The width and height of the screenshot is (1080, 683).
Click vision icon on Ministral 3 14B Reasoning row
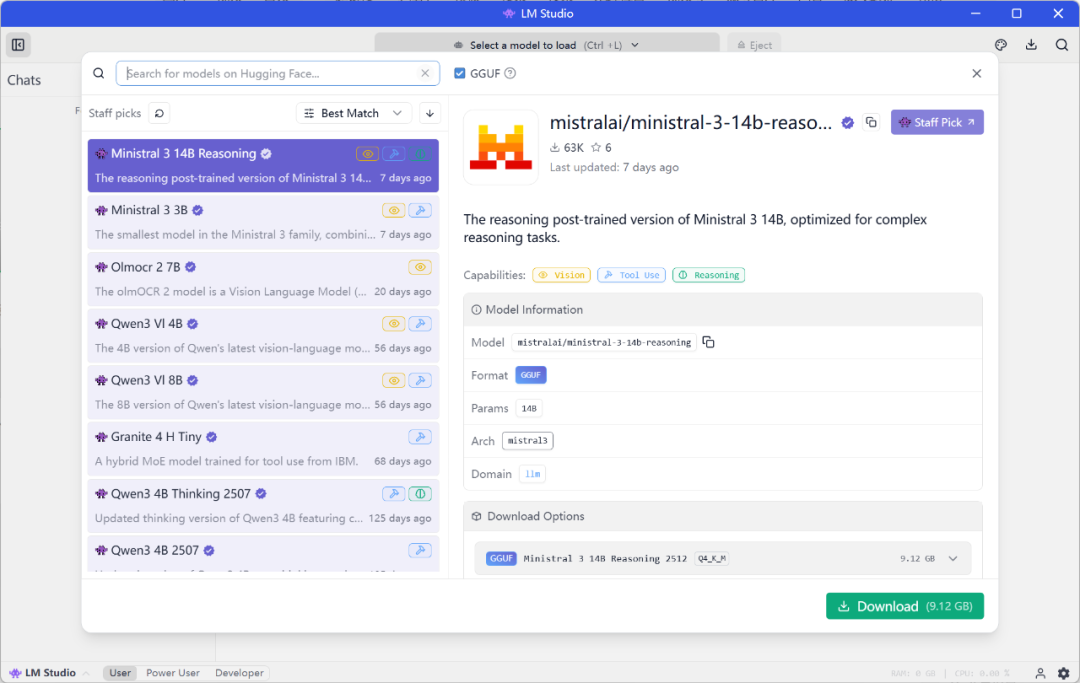click(x=368, y=154)
